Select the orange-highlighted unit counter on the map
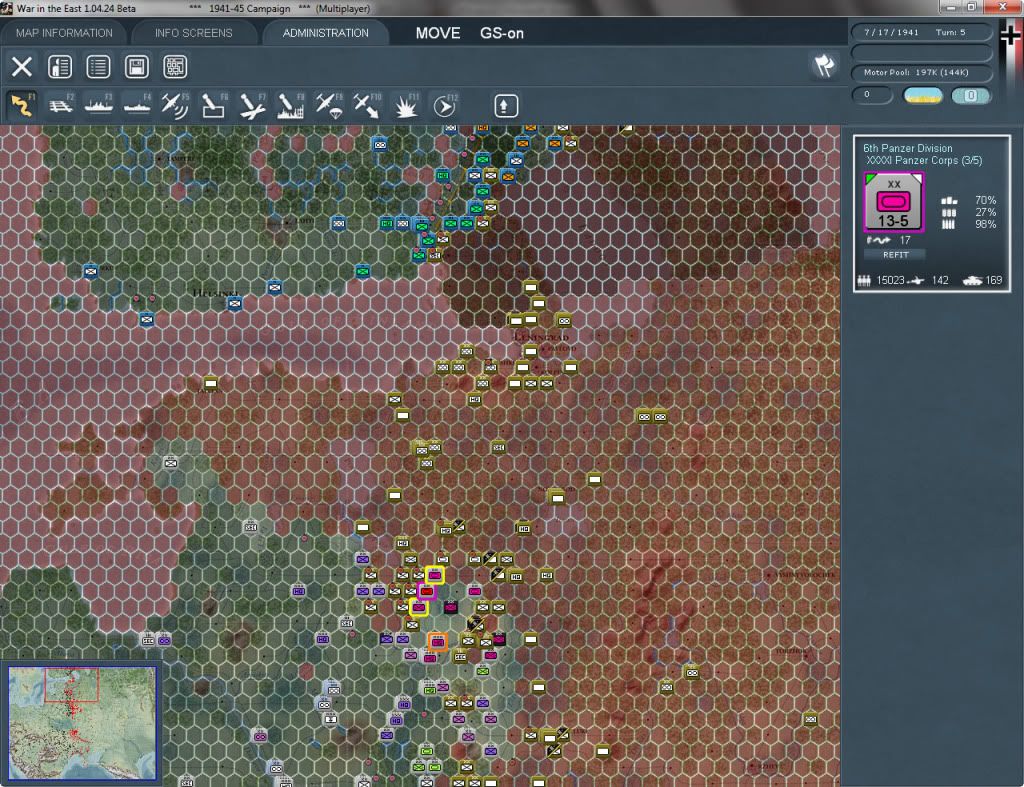Image resolution: width=1024 pixels, height=787 pixels. 438,642
